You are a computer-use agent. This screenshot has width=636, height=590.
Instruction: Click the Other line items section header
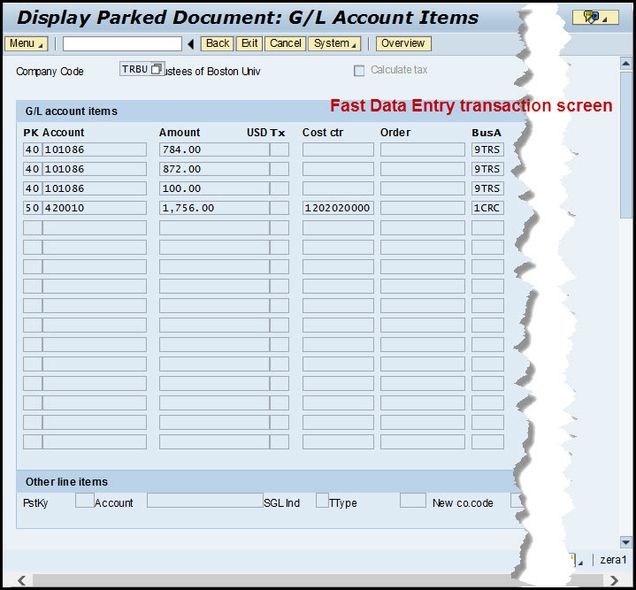(67, 482)
